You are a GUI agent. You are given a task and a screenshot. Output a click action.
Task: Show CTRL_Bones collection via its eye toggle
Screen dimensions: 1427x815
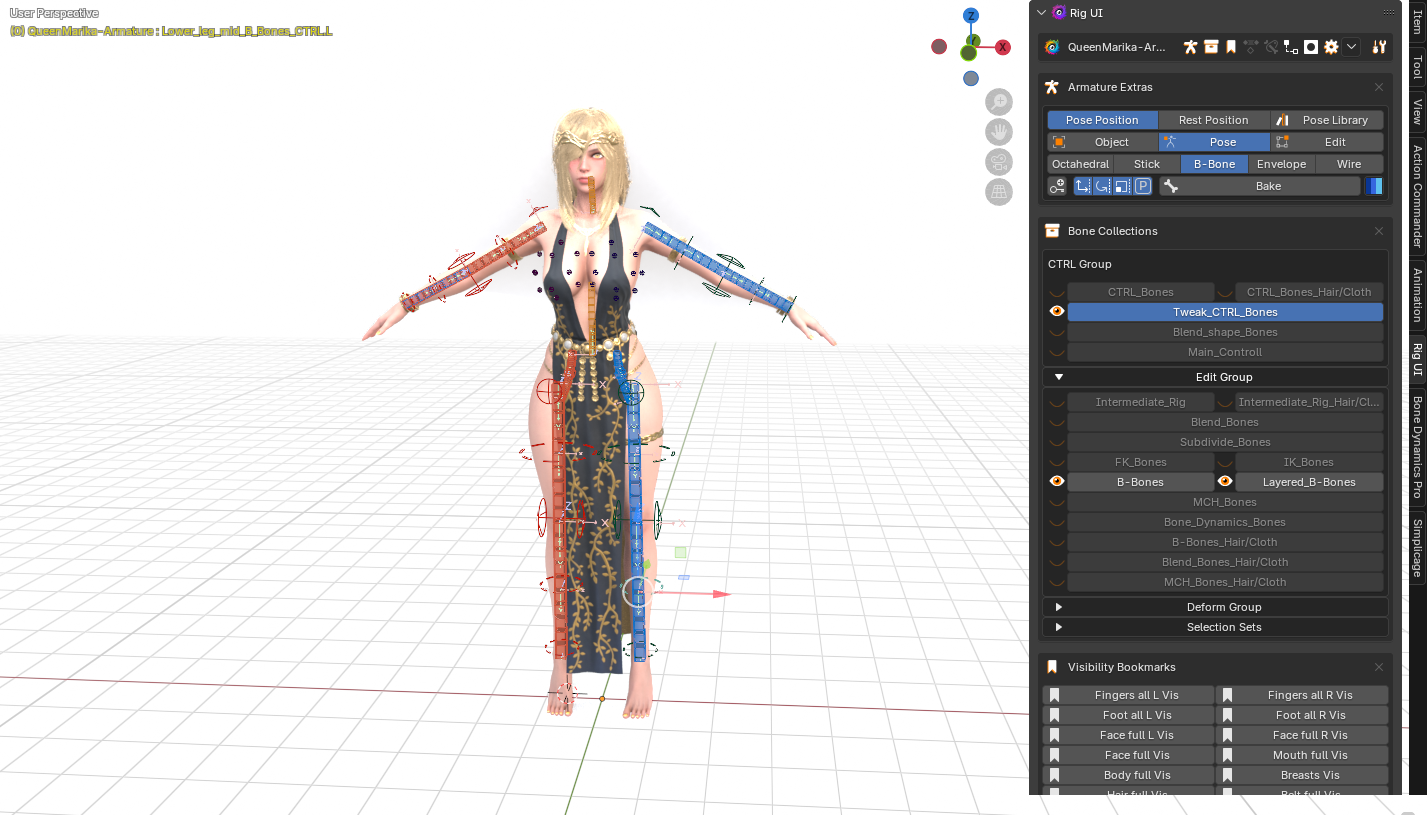[1056, 292]
